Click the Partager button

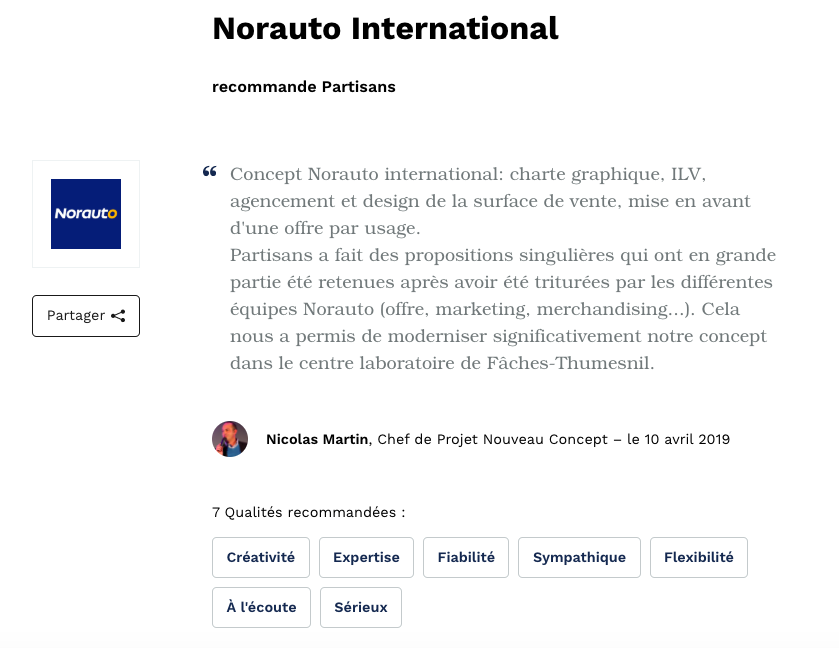click(86, 316)
